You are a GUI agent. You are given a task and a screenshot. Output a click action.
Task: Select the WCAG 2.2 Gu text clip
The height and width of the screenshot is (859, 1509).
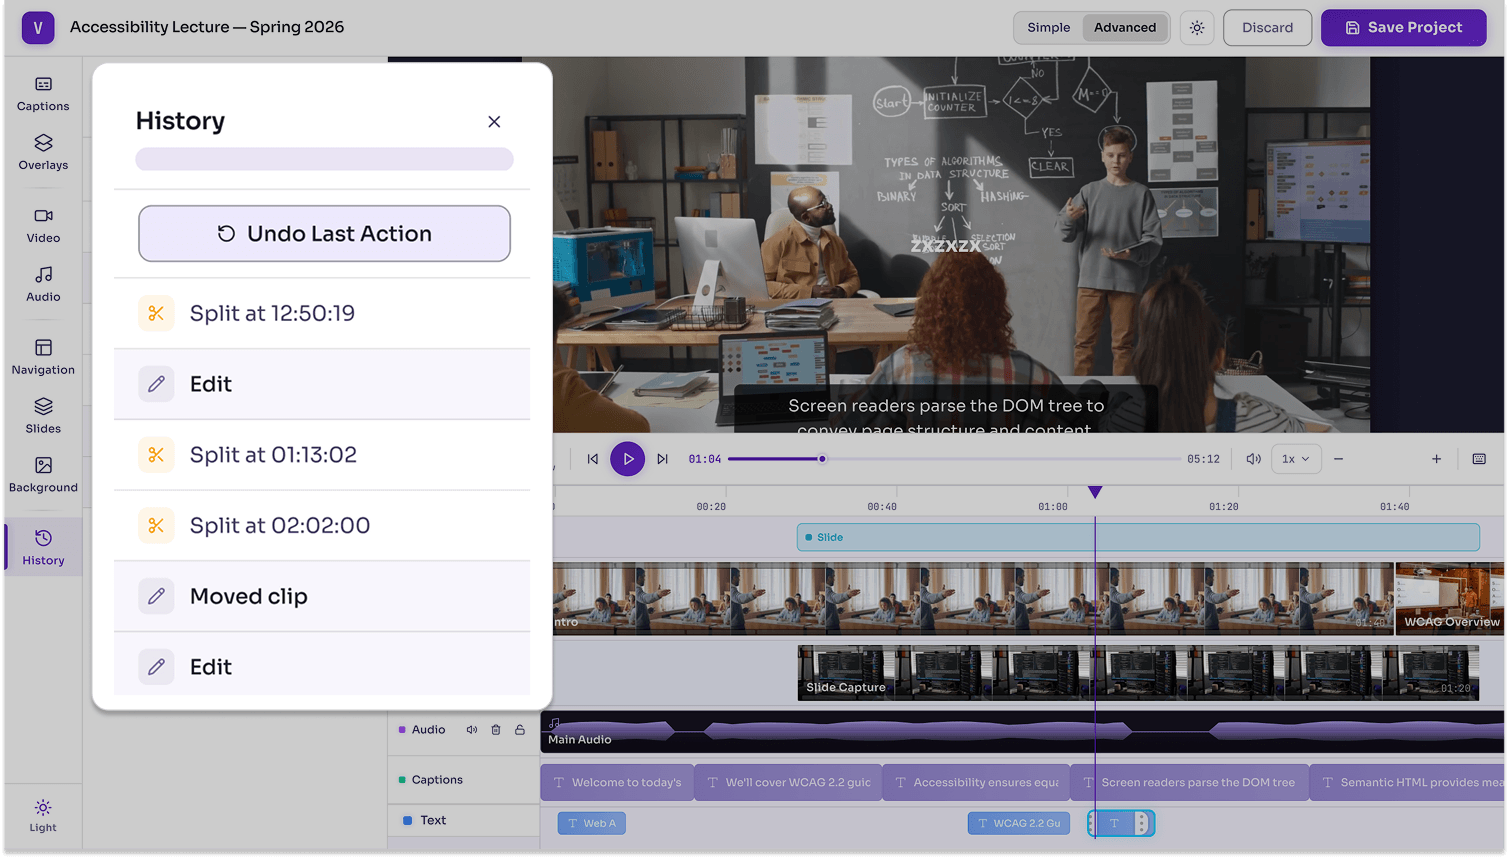(x=1019, y=823)
